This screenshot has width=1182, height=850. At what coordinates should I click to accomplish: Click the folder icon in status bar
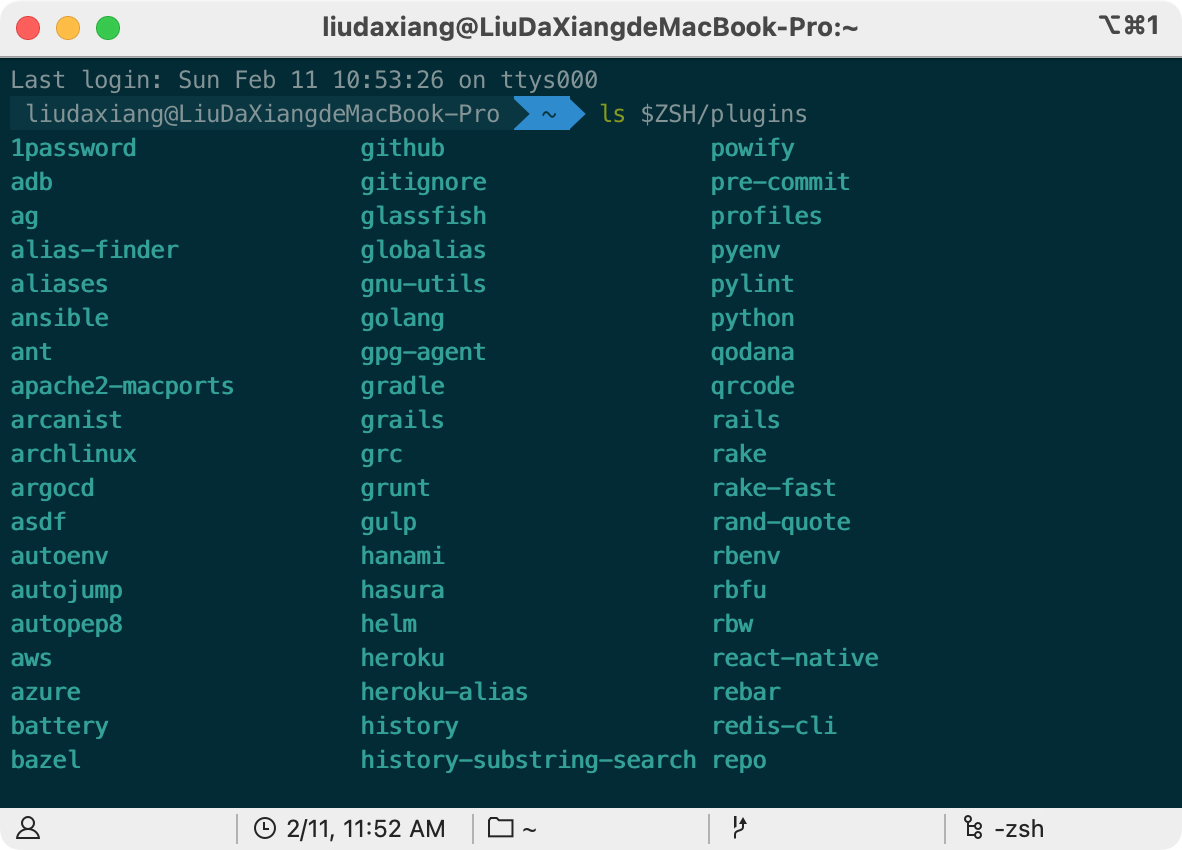pos(501,827)
